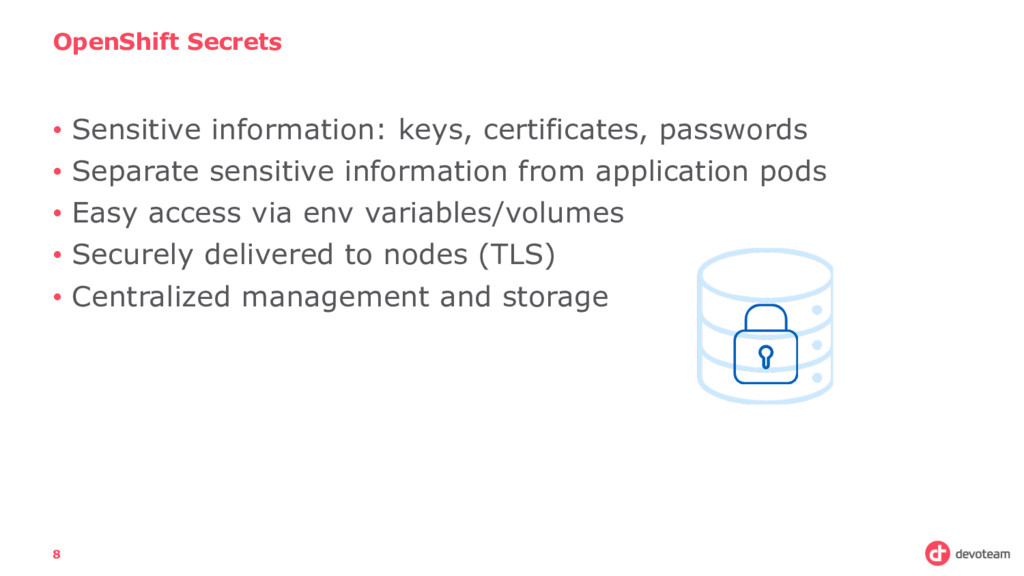Select the database cylinder graphic

765,326
